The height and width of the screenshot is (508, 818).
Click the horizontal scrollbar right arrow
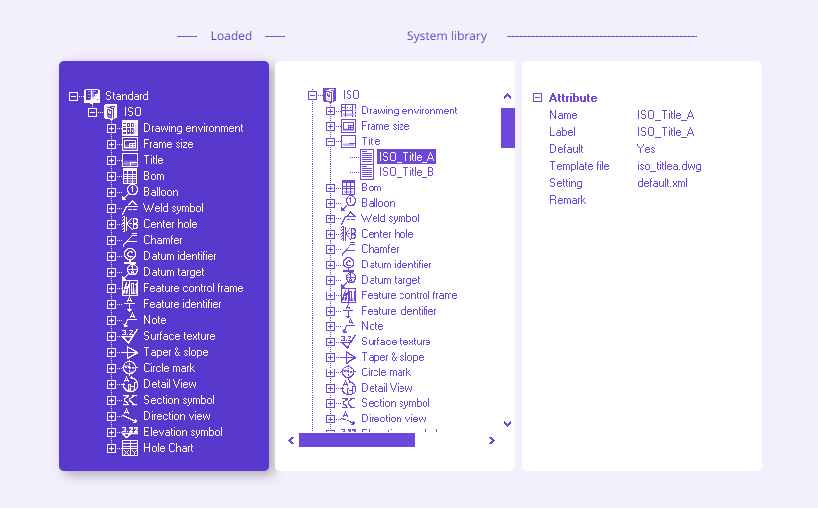[x=492, y=440]
